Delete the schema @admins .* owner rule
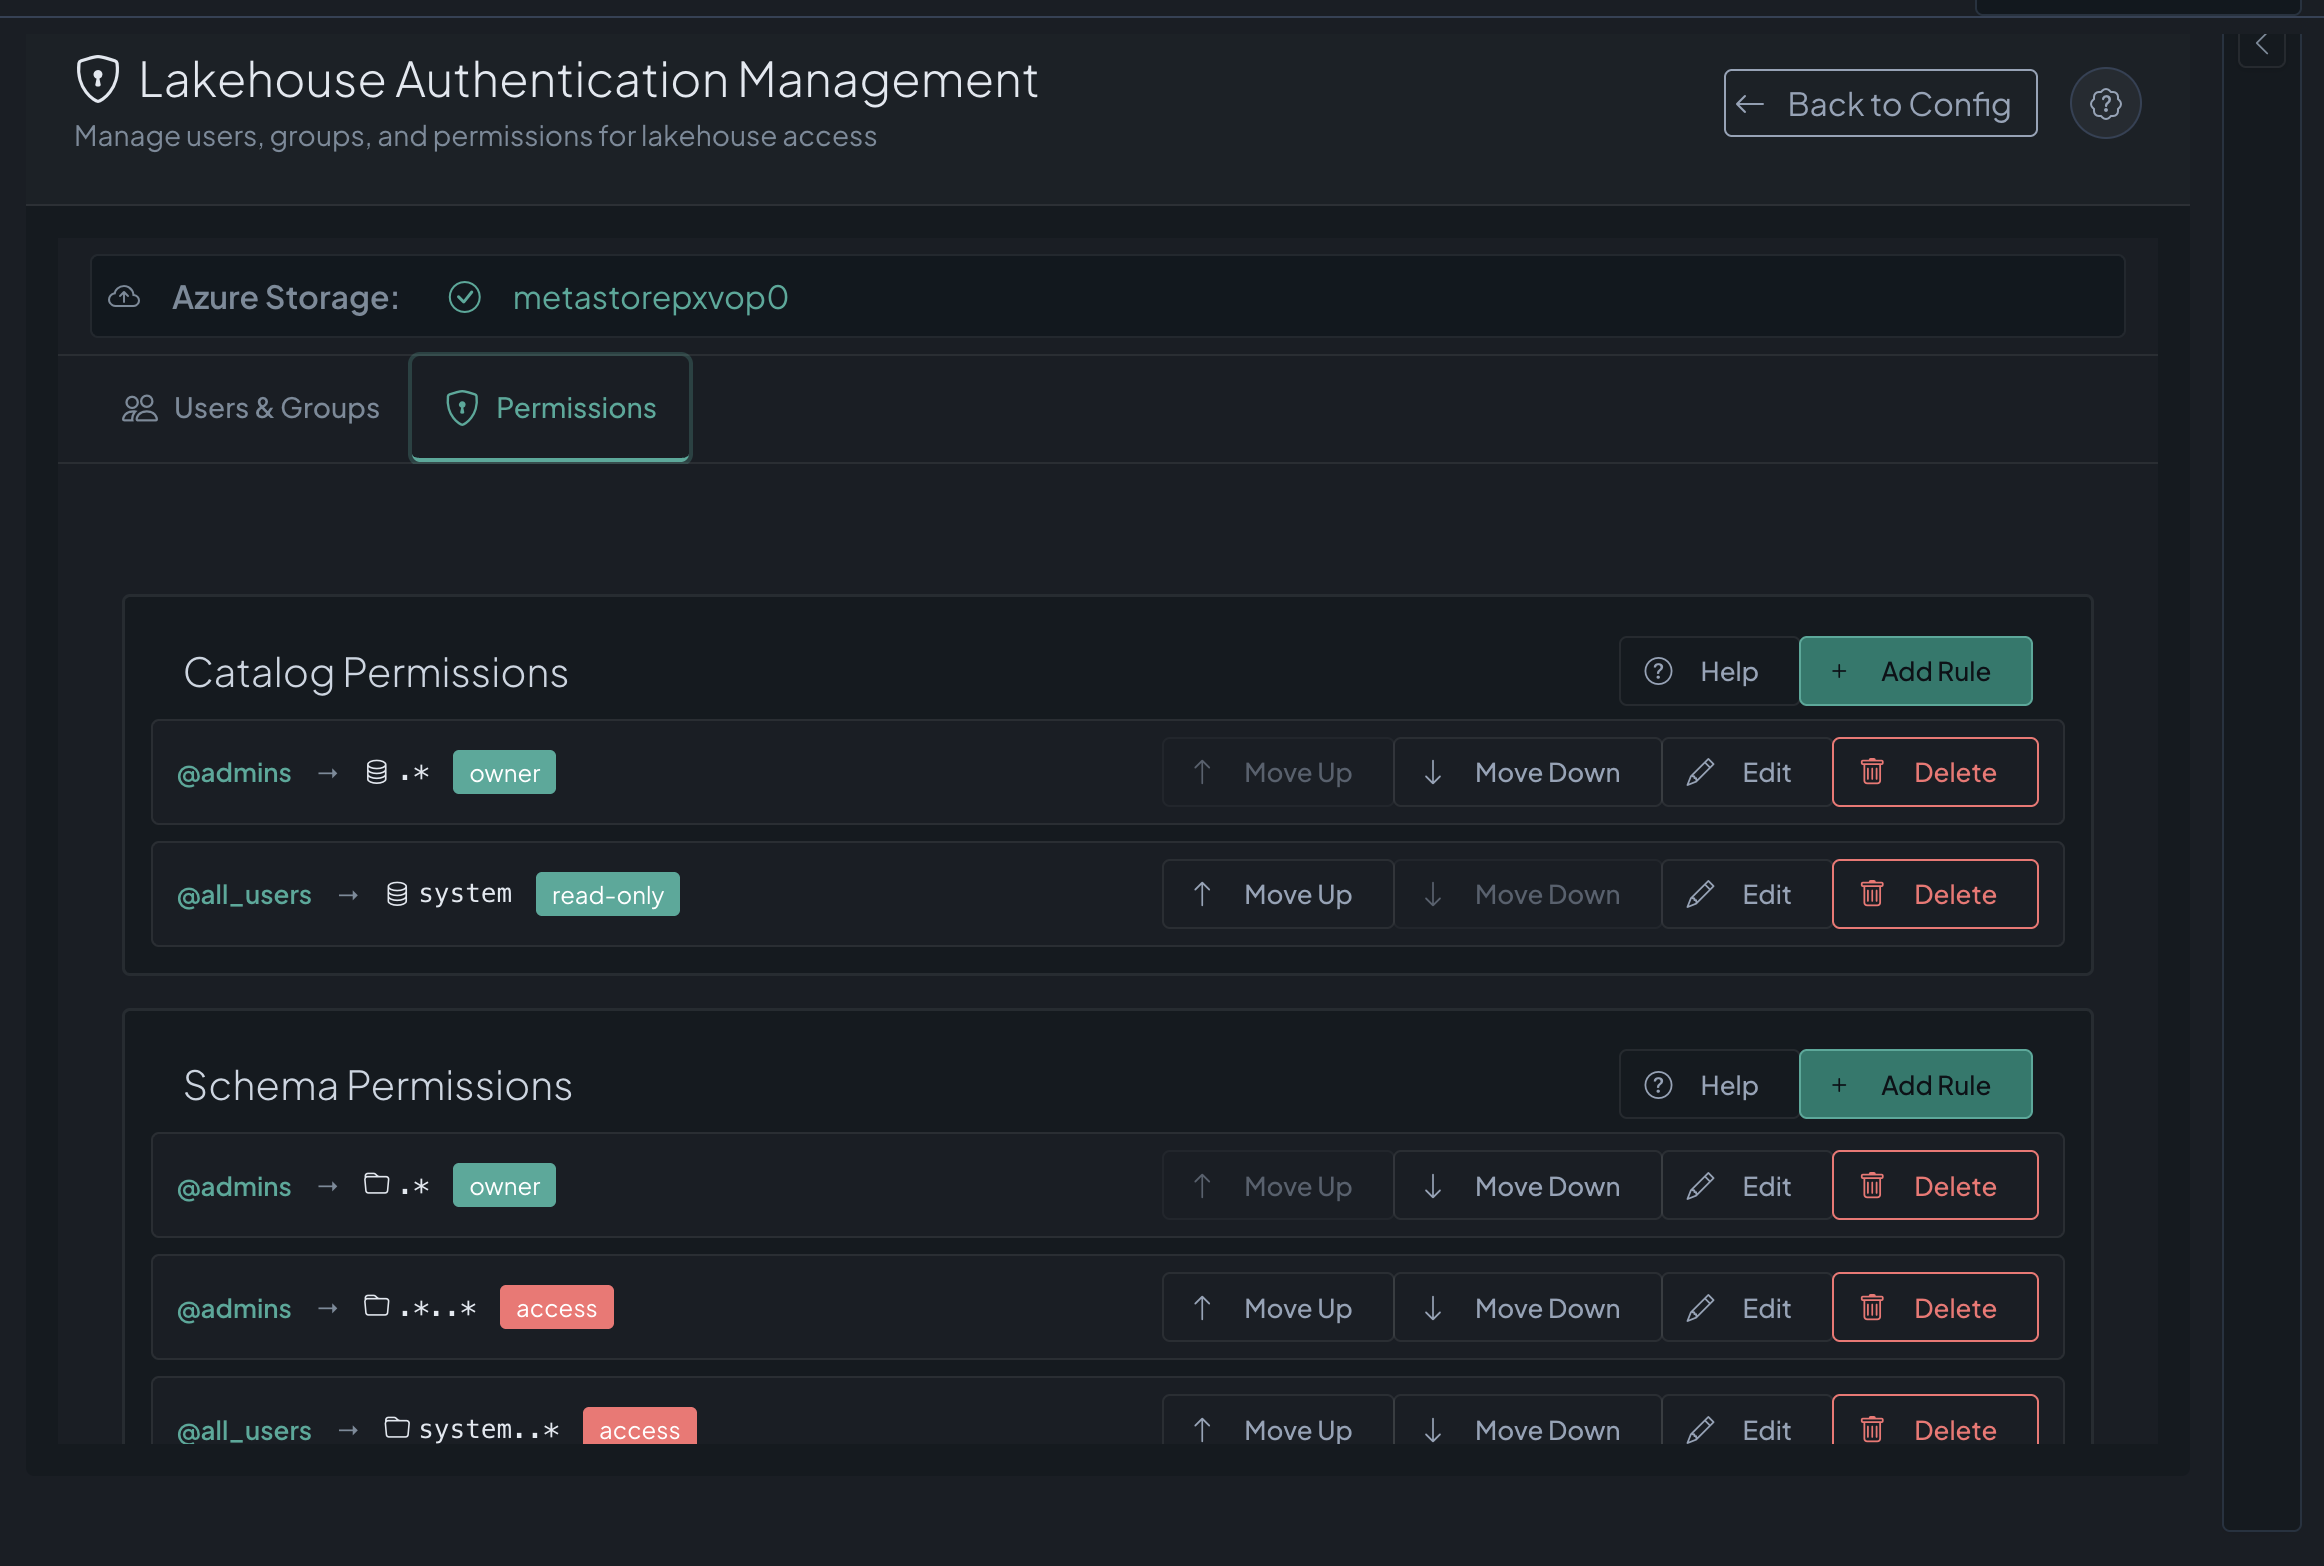The height and width of the screenshot is (1566, 2324). point(1935,1186)
